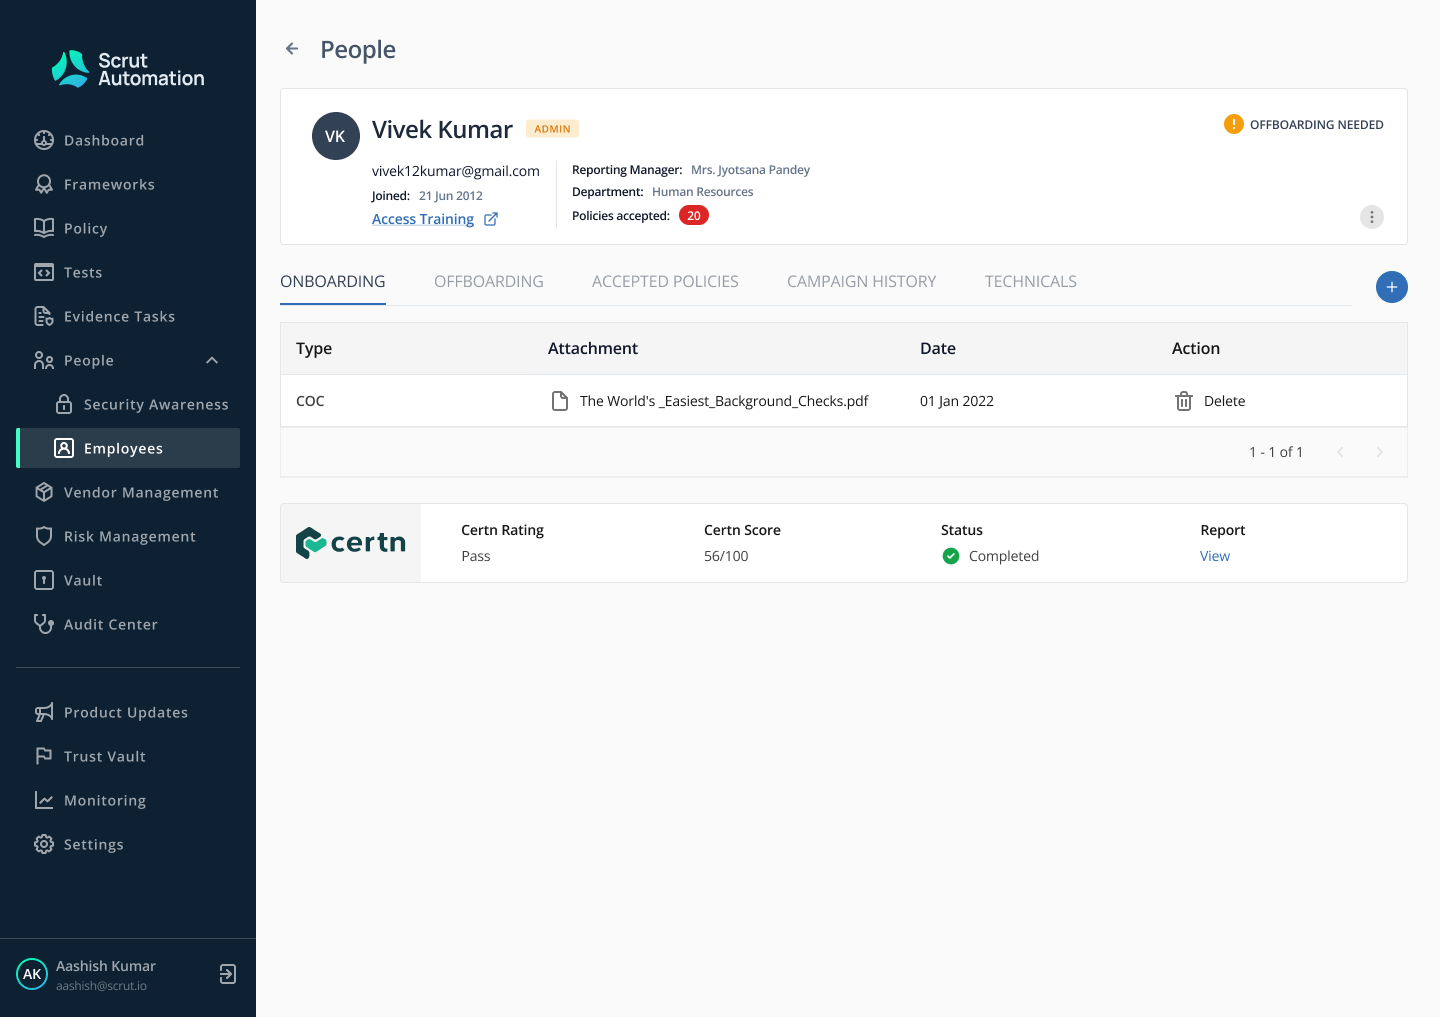
Task: Click the Security Awareness lock icon
Action: point(64,404)
